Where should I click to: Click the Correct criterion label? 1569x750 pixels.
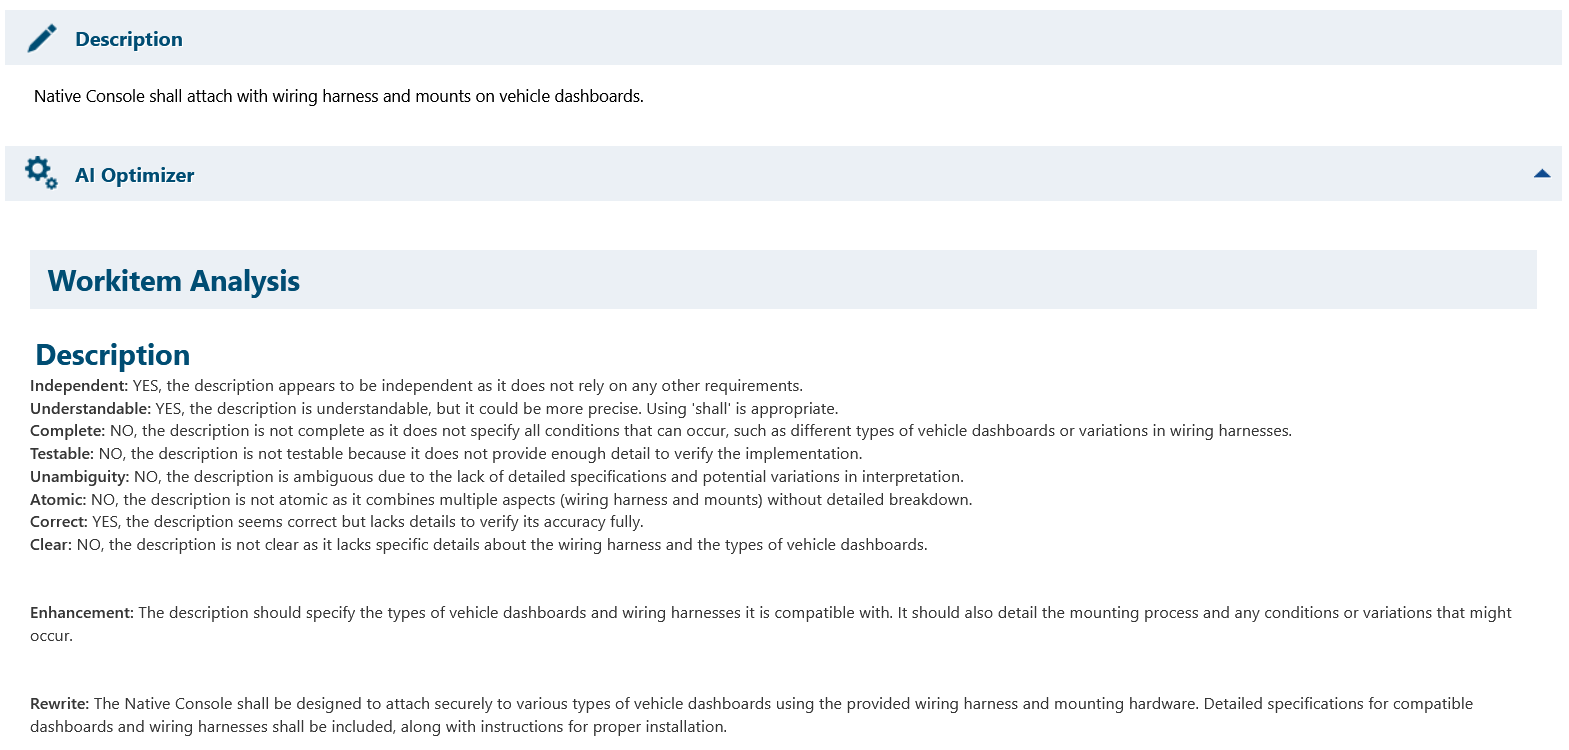pyautogui.click(x=59, y=522)
